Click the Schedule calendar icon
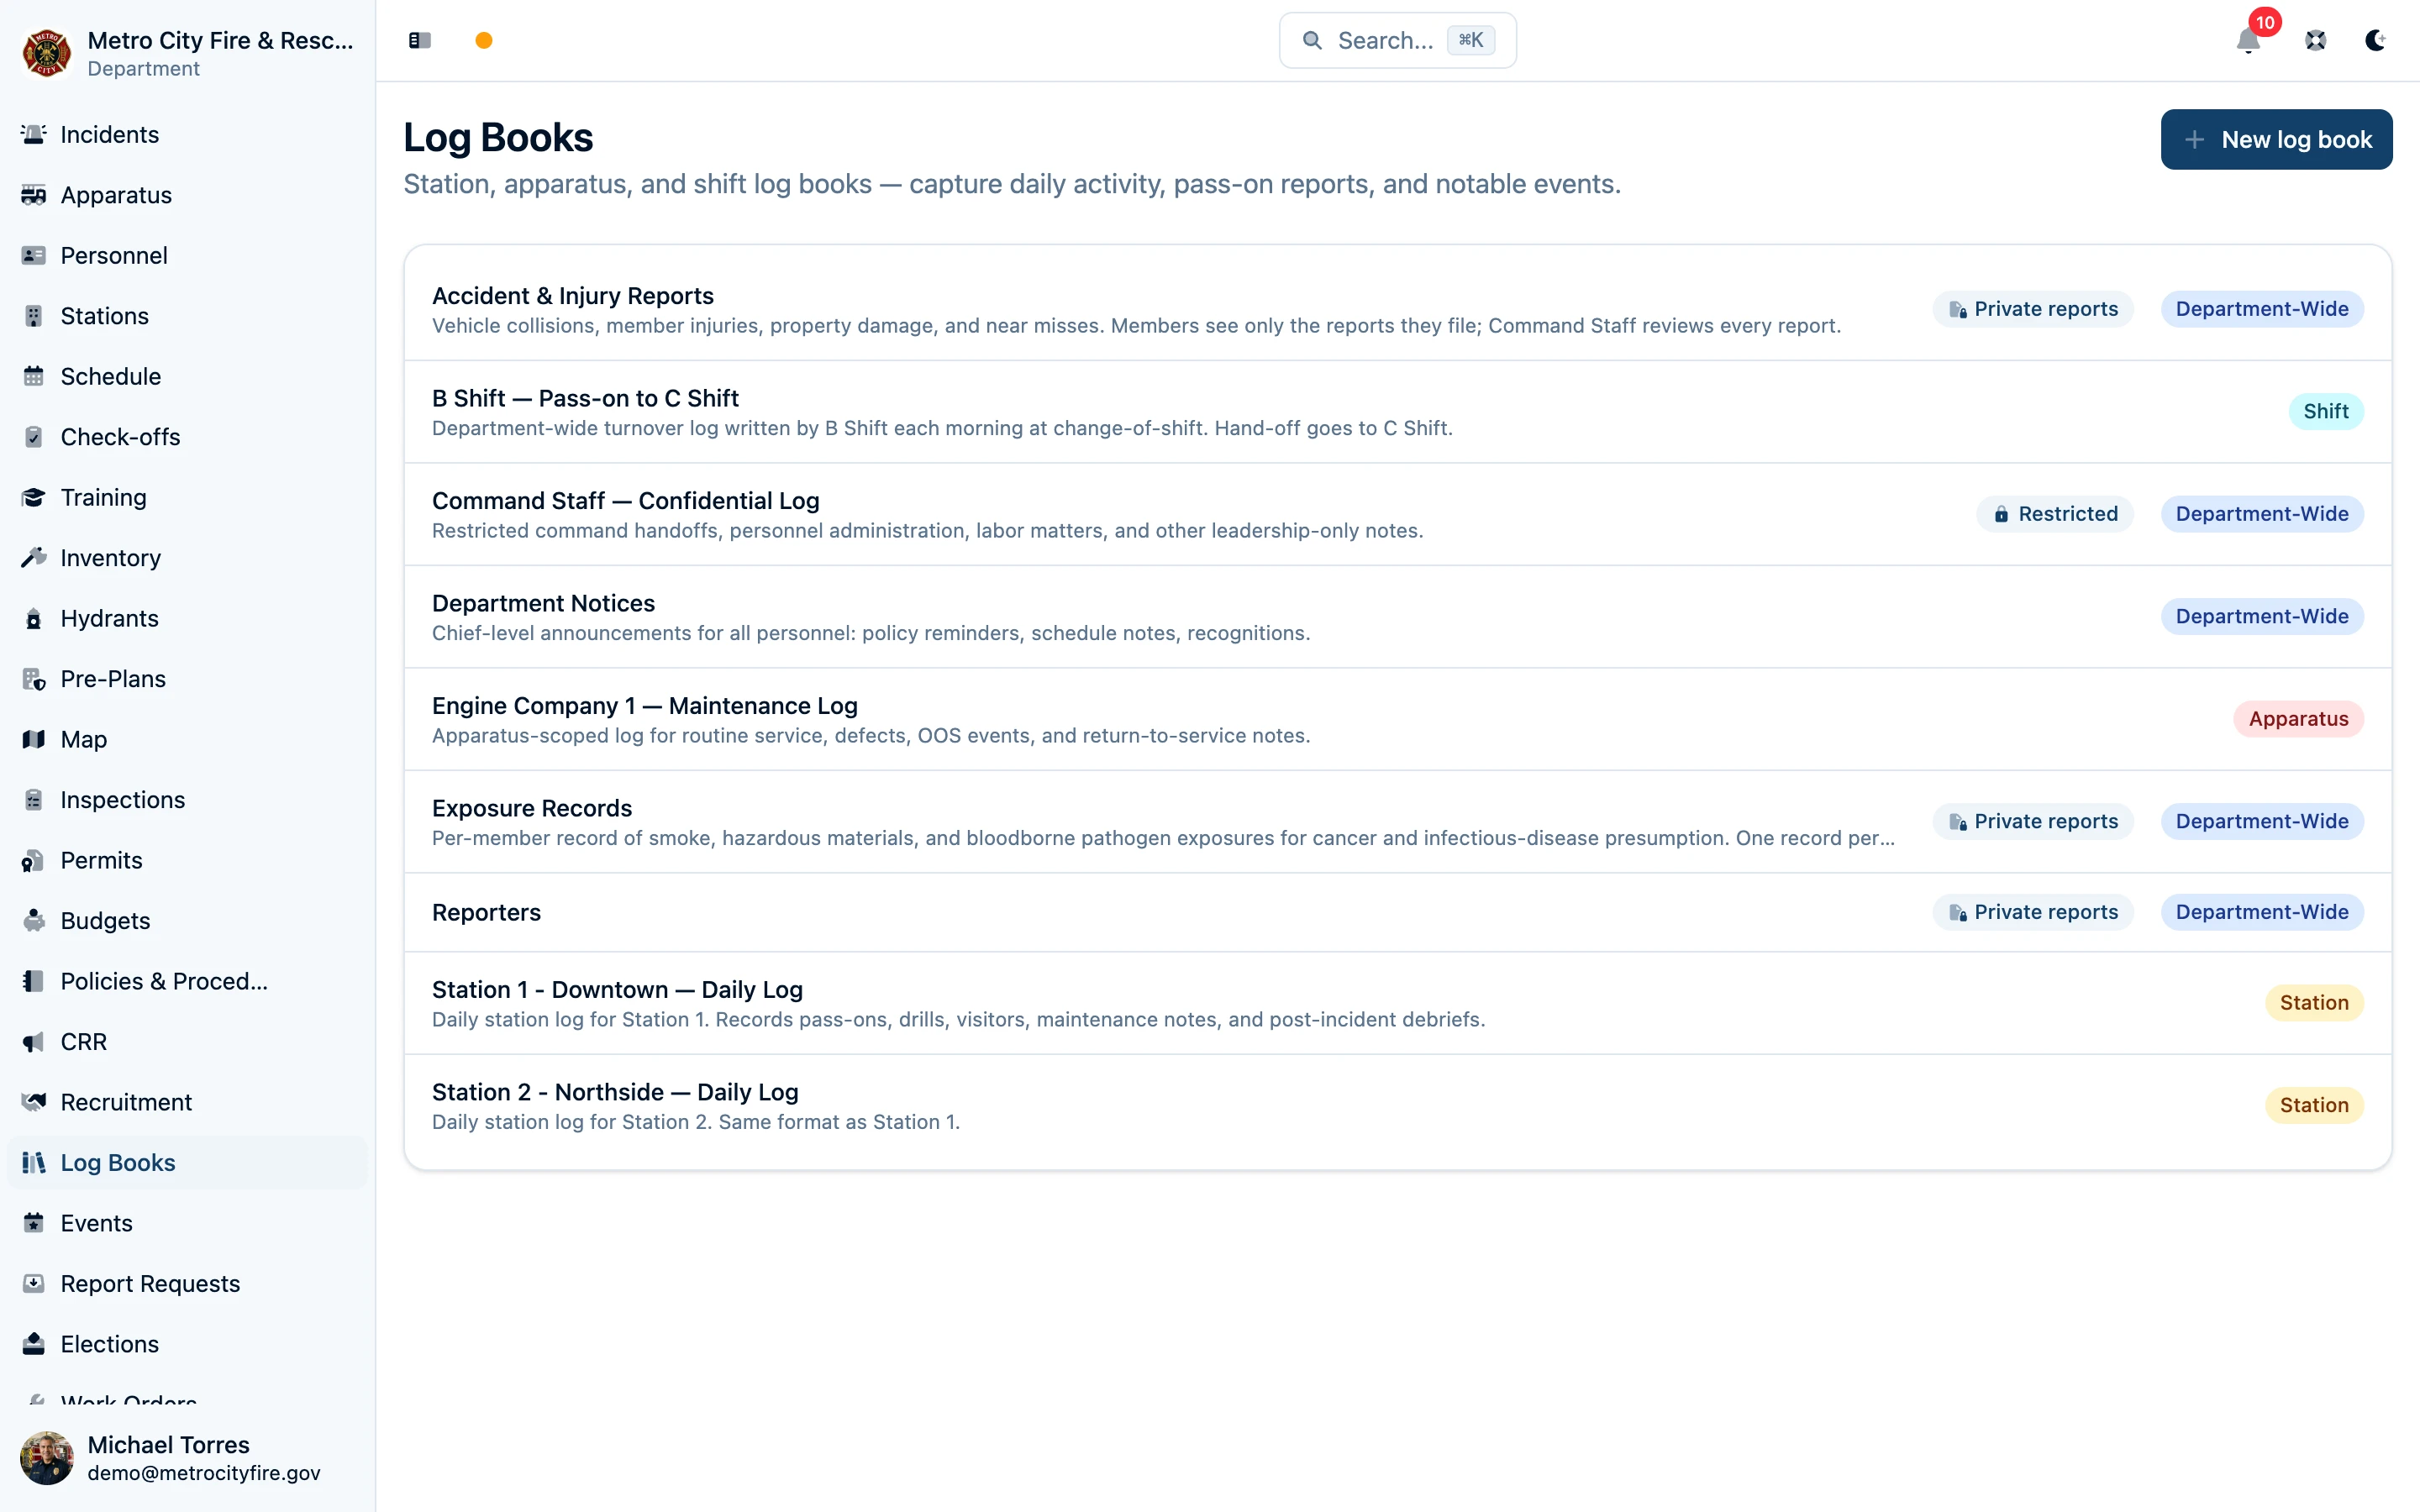 pyautogui.click(x=34, y=376)
